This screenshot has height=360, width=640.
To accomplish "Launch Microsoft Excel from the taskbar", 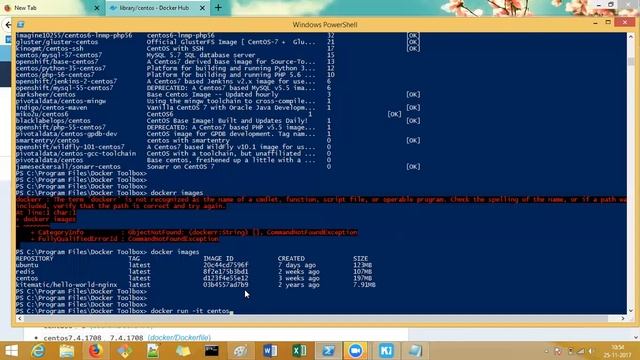I will coord(299,351).
